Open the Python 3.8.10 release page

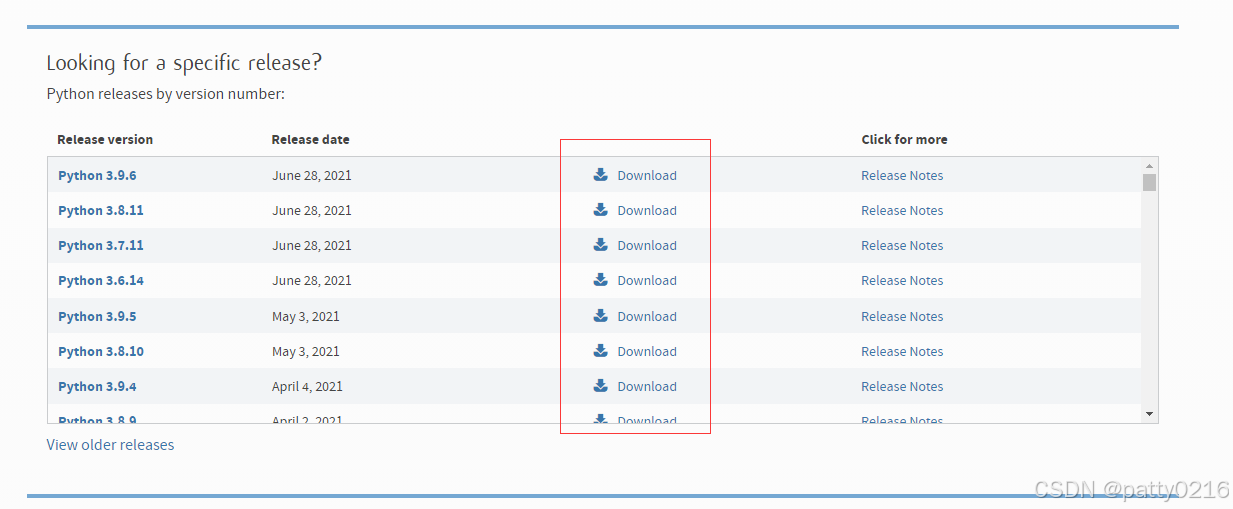101,351
